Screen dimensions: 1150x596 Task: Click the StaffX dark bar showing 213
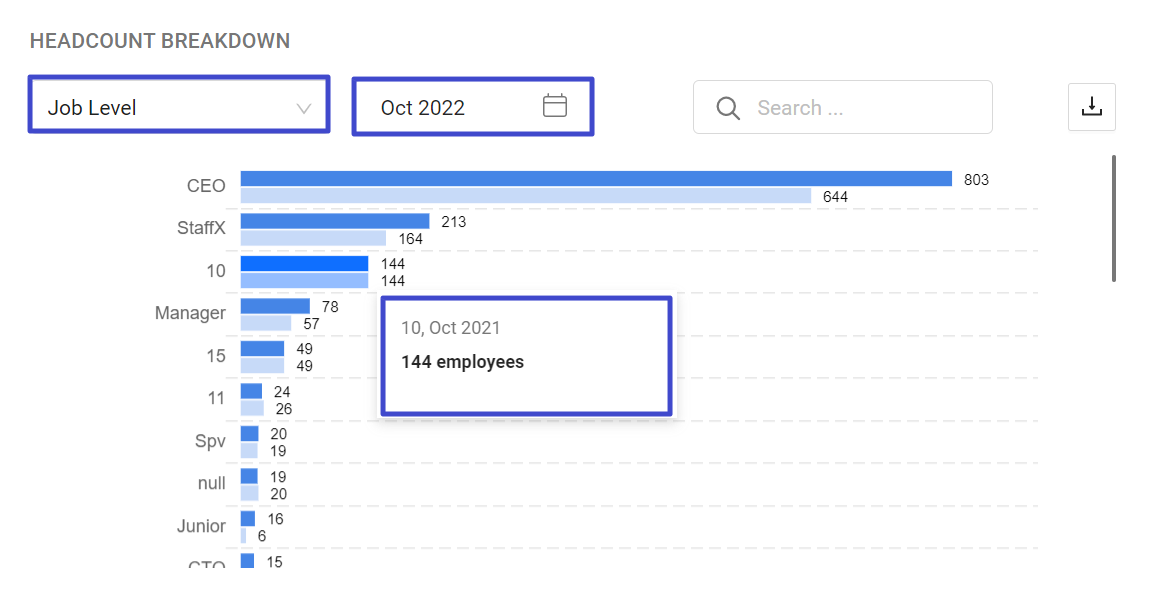click(334, 221)
